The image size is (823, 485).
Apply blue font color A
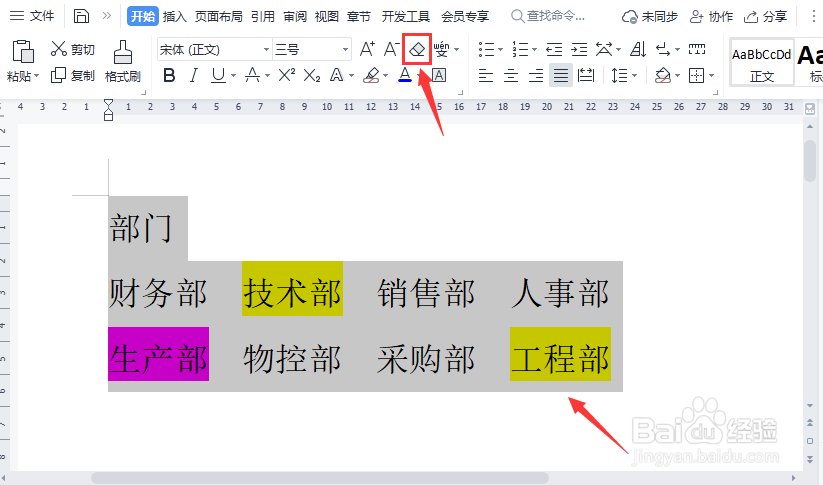[x=405, y=76]
